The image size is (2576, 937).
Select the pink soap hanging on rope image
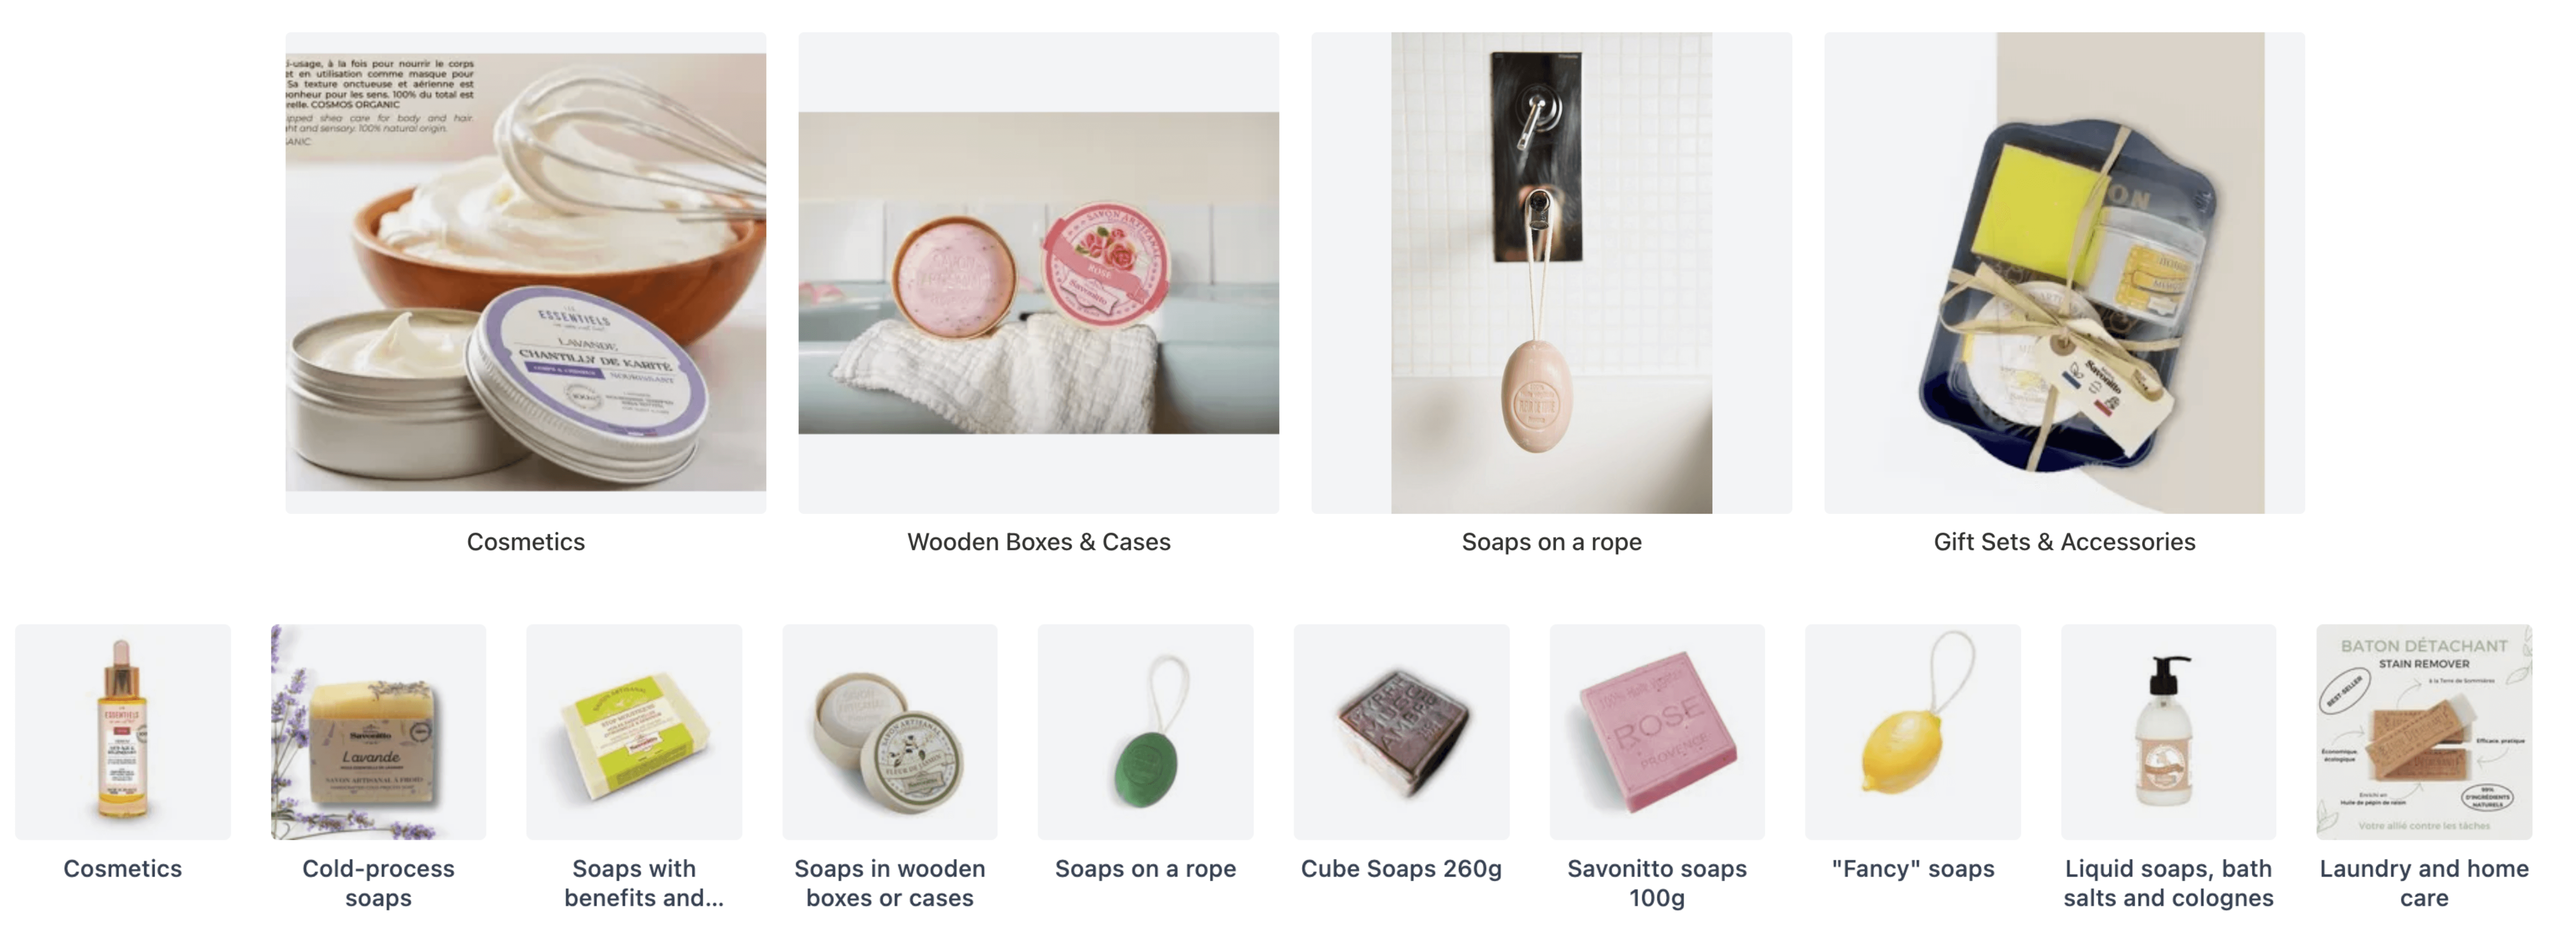point(1551,272)
